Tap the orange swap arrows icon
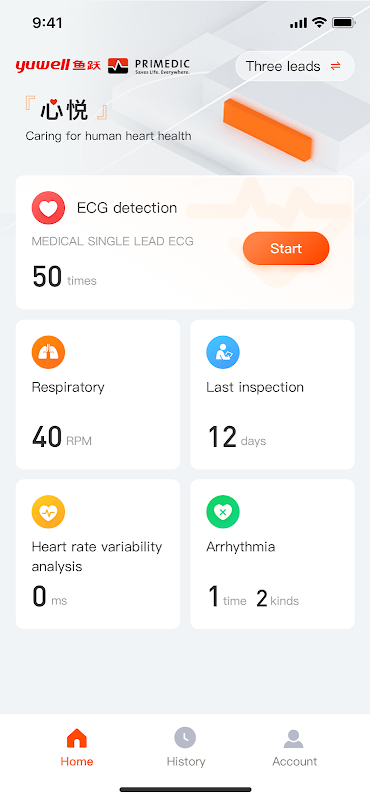 click(x=335, y=66)
